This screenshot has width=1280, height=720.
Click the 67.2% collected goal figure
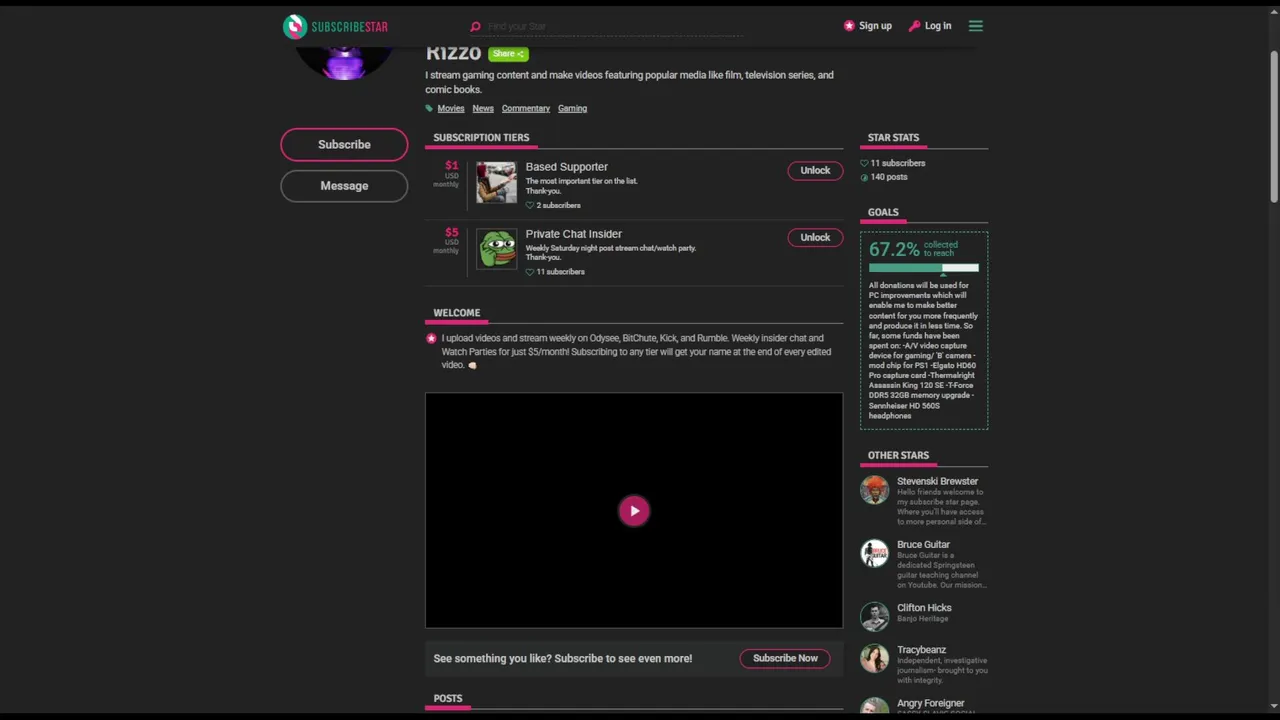click(894, 249)
